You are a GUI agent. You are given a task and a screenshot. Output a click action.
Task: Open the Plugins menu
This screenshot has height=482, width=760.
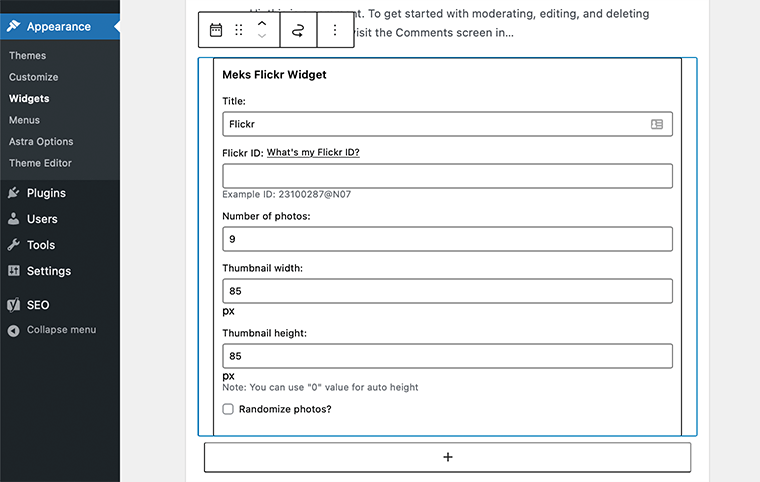[x=46, y=193]
